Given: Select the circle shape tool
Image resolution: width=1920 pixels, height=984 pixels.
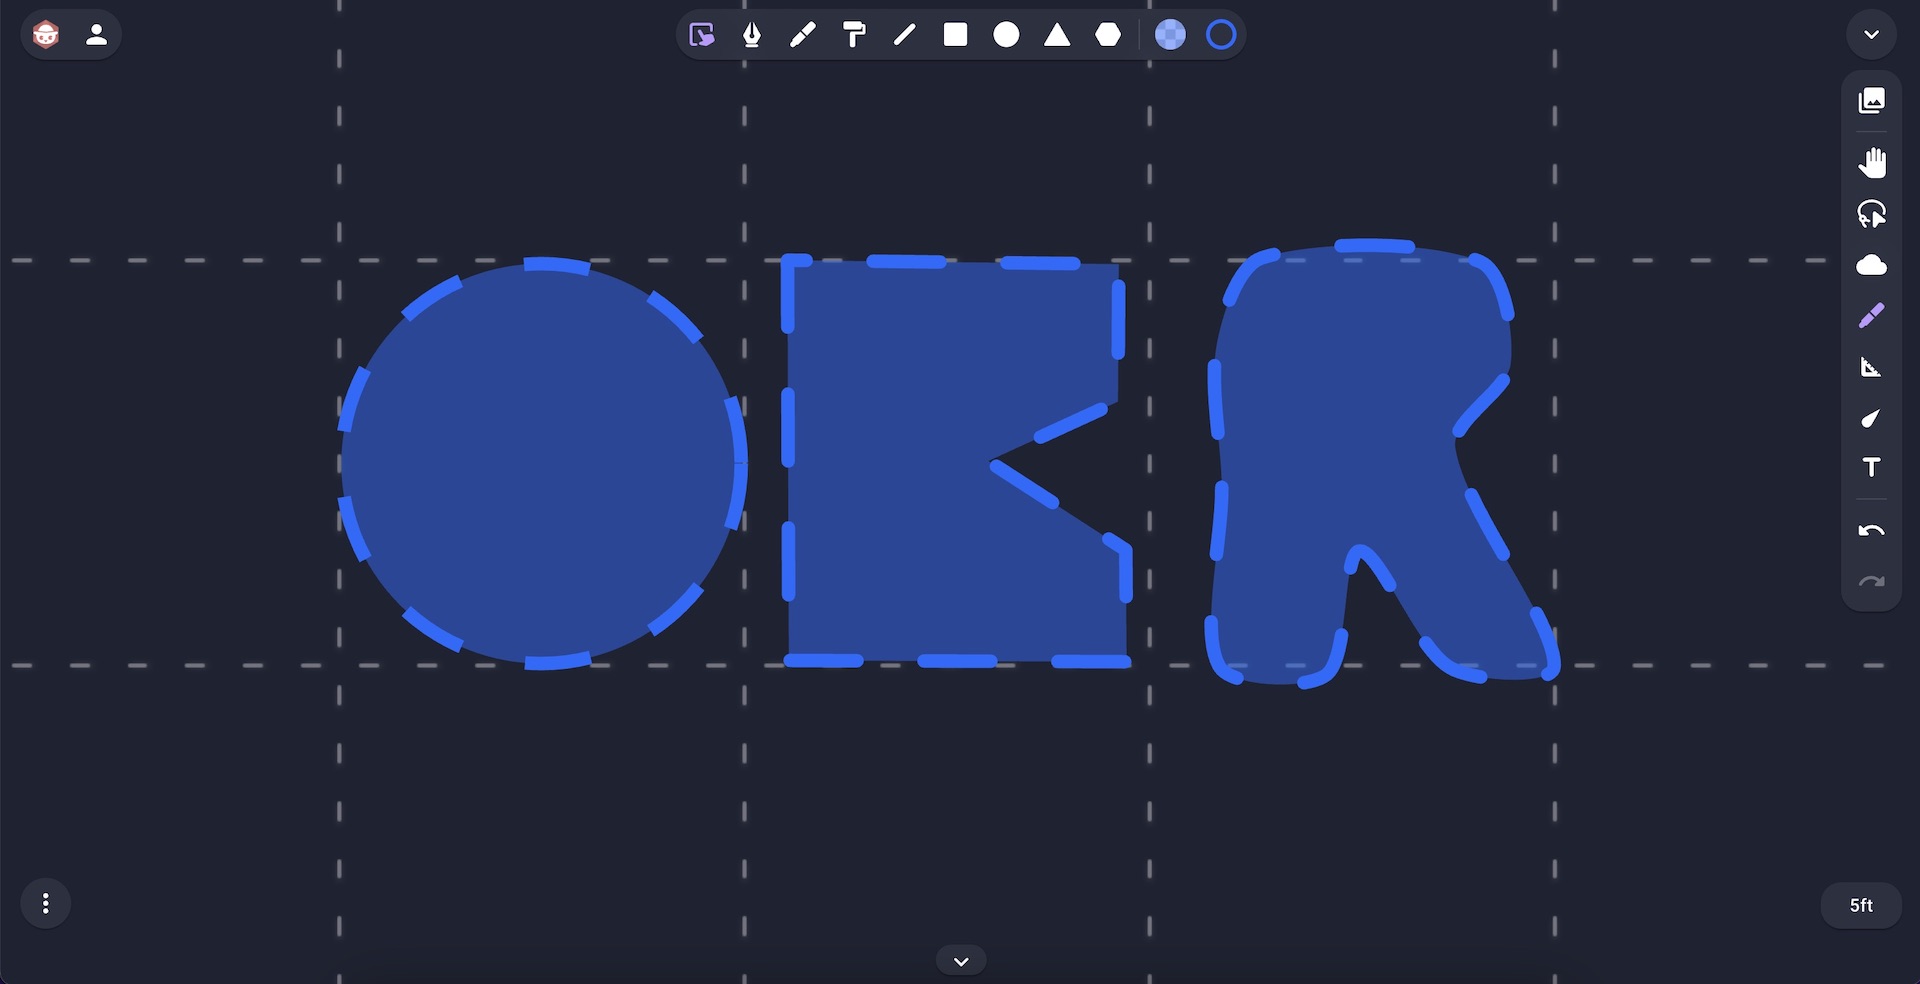Looking at the screenshot, I should (1006, 35).
